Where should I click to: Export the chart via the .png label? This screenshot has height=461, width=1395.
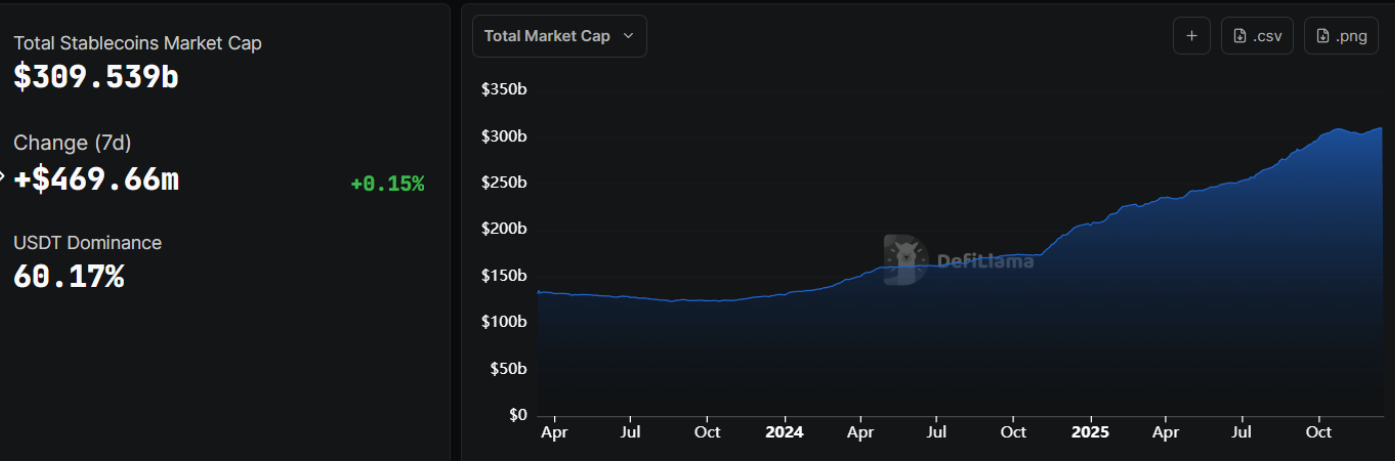tap(1351, 36)
